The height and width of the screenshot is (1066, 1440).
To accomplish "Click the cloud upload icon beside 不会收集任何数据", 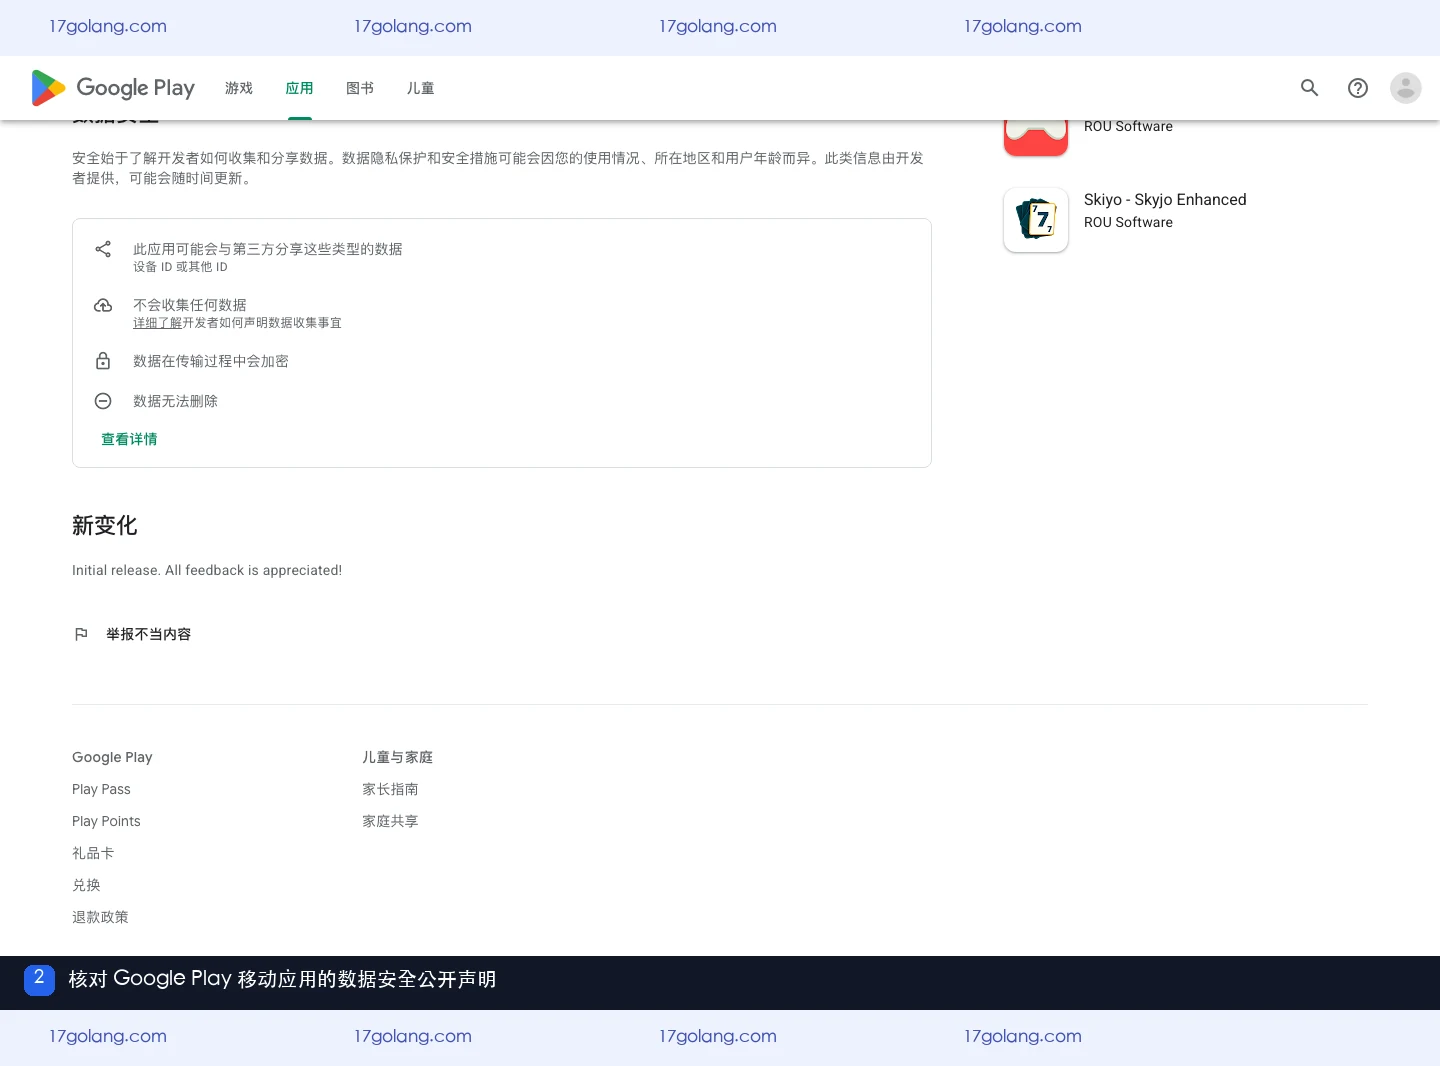I will coord(103,305).
